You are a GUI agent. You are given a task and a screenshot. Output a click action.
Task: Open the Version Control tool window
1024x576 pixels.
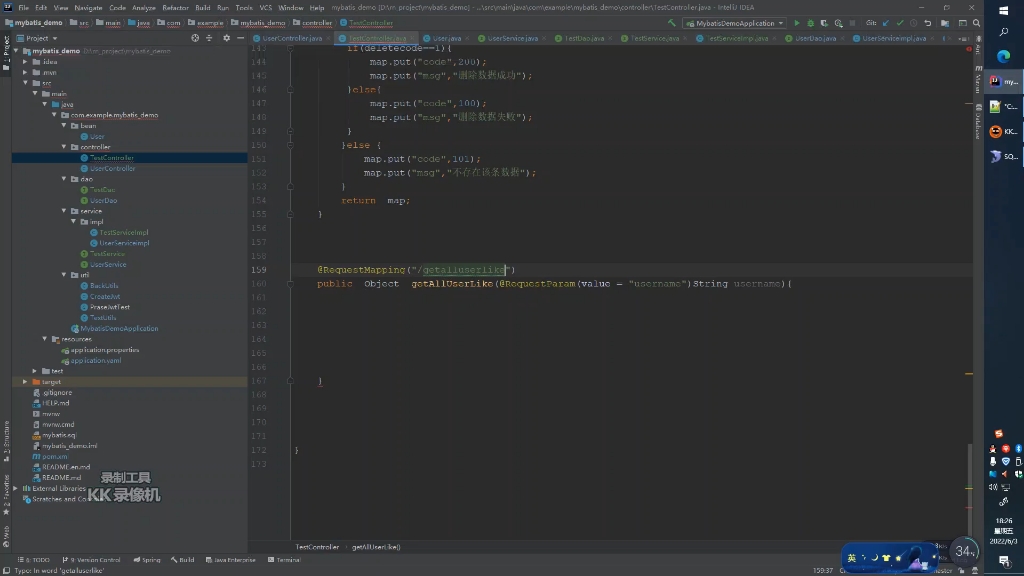pos(91,560)
